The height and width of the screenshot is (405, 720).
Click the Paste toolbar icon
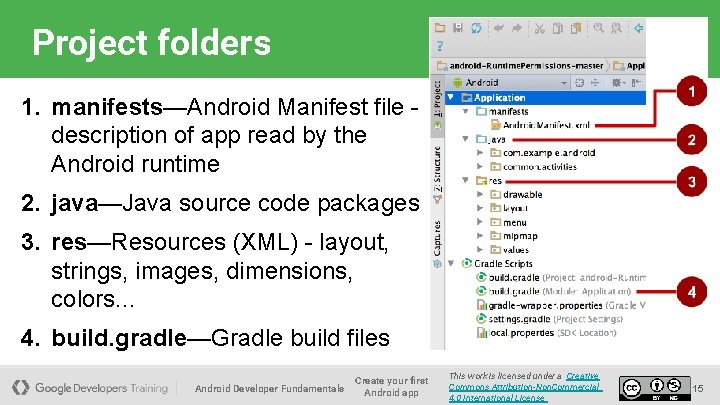[576, 28]
